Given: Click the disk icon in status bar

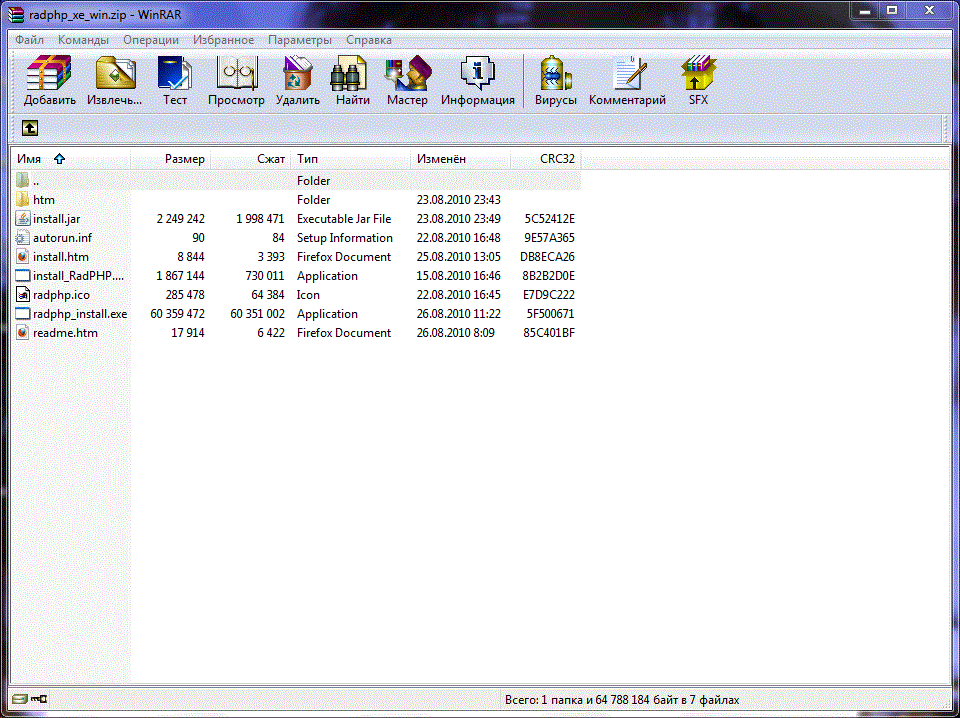Looking at the screenshot, I should [20, 698].
